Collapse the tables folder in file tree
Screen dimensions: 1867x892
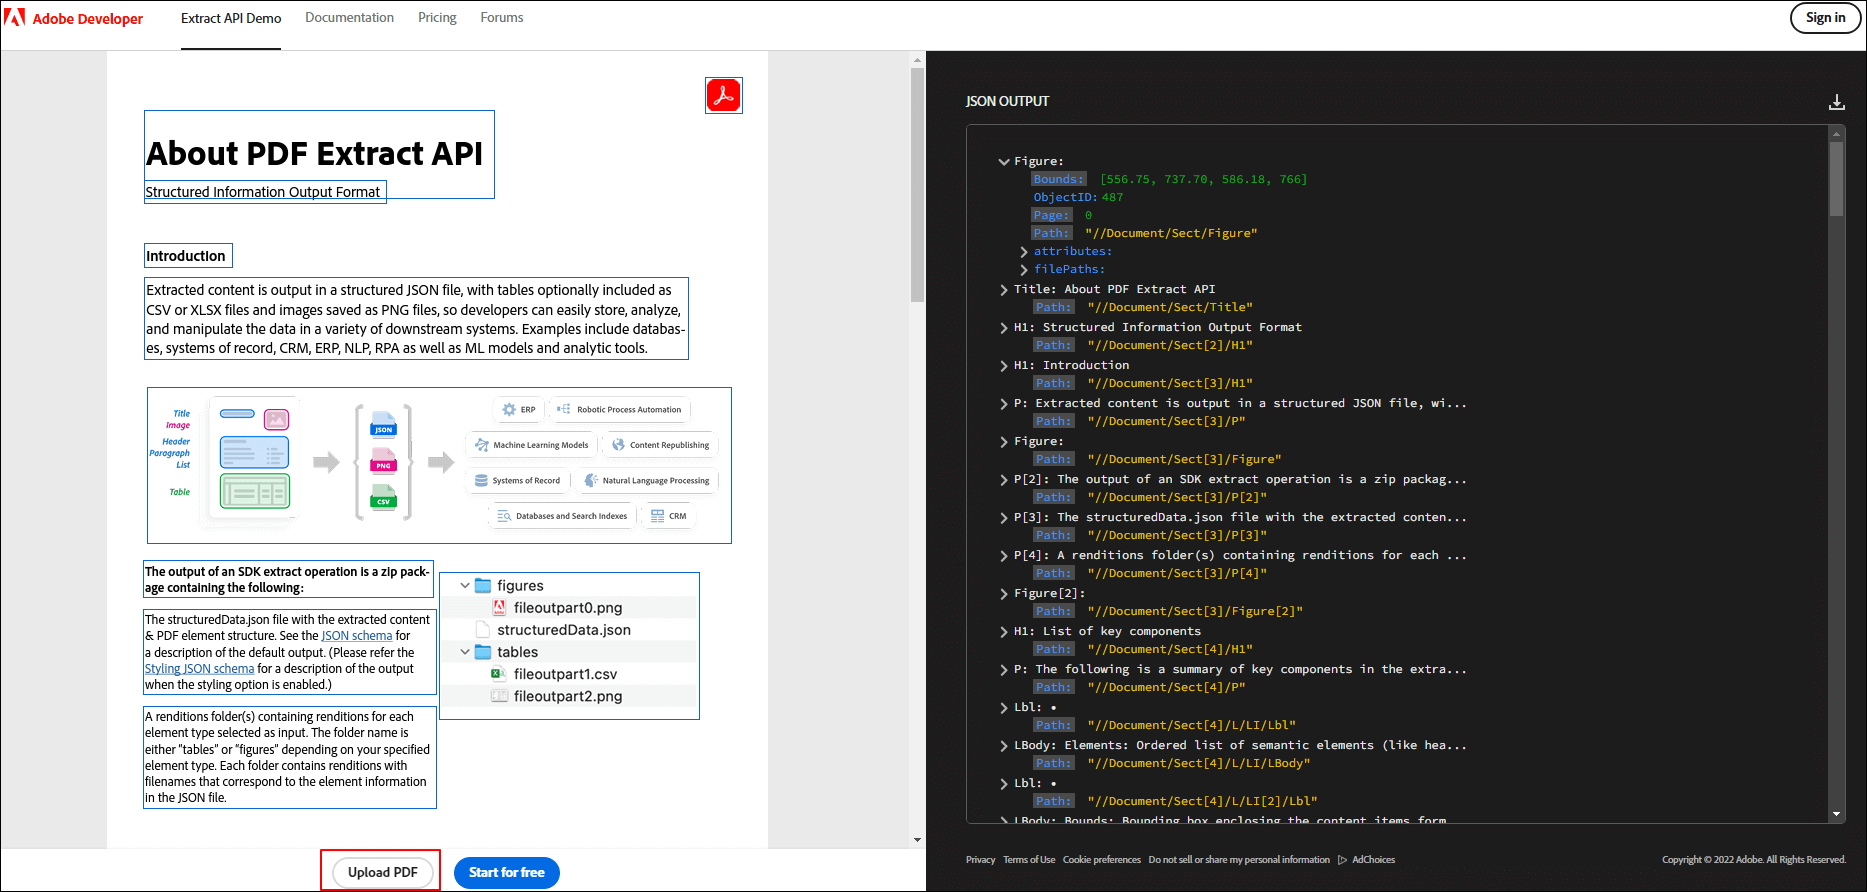coord(465,652)
